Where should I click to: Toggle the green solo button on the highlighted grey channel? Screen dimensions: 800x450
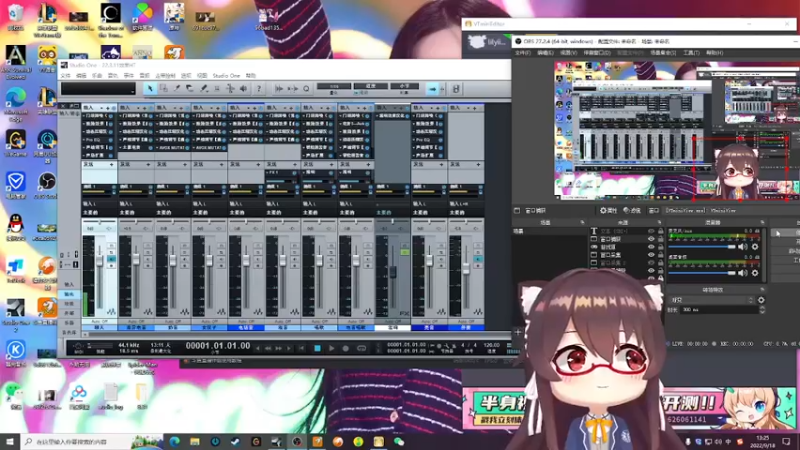[405, 252]
